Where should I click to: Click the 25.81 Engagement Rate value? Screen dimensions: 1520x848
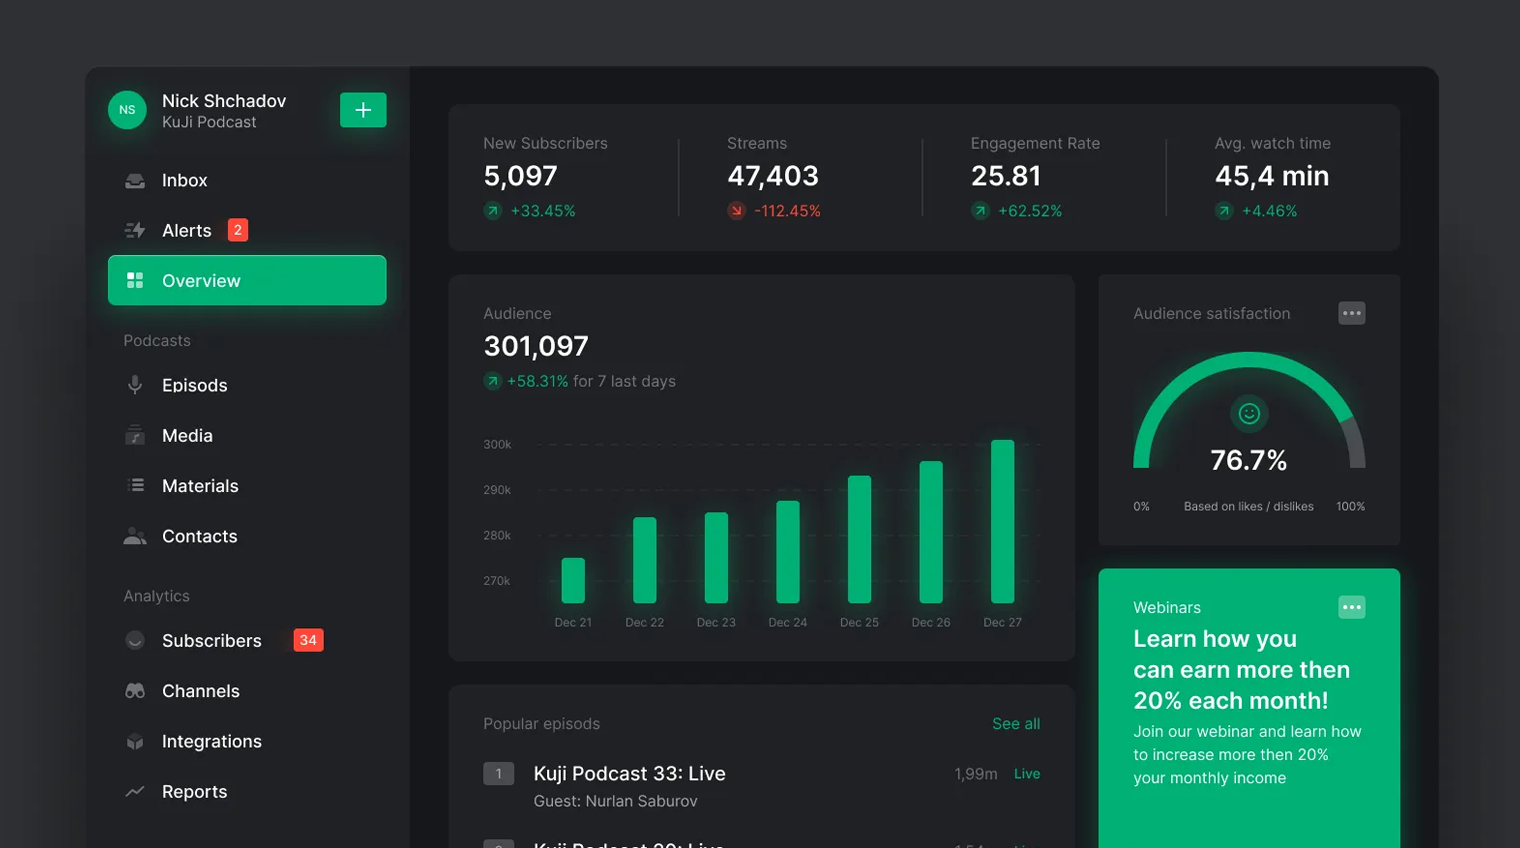coord(1006,176)
